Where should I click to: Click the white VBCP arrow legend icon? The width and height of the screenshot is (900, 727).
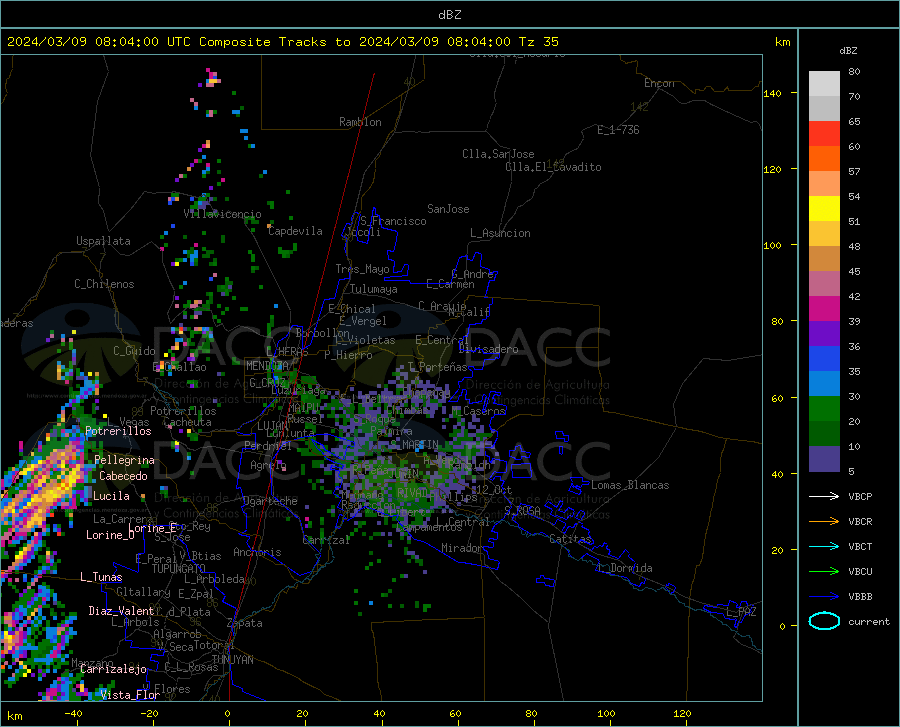824,496
